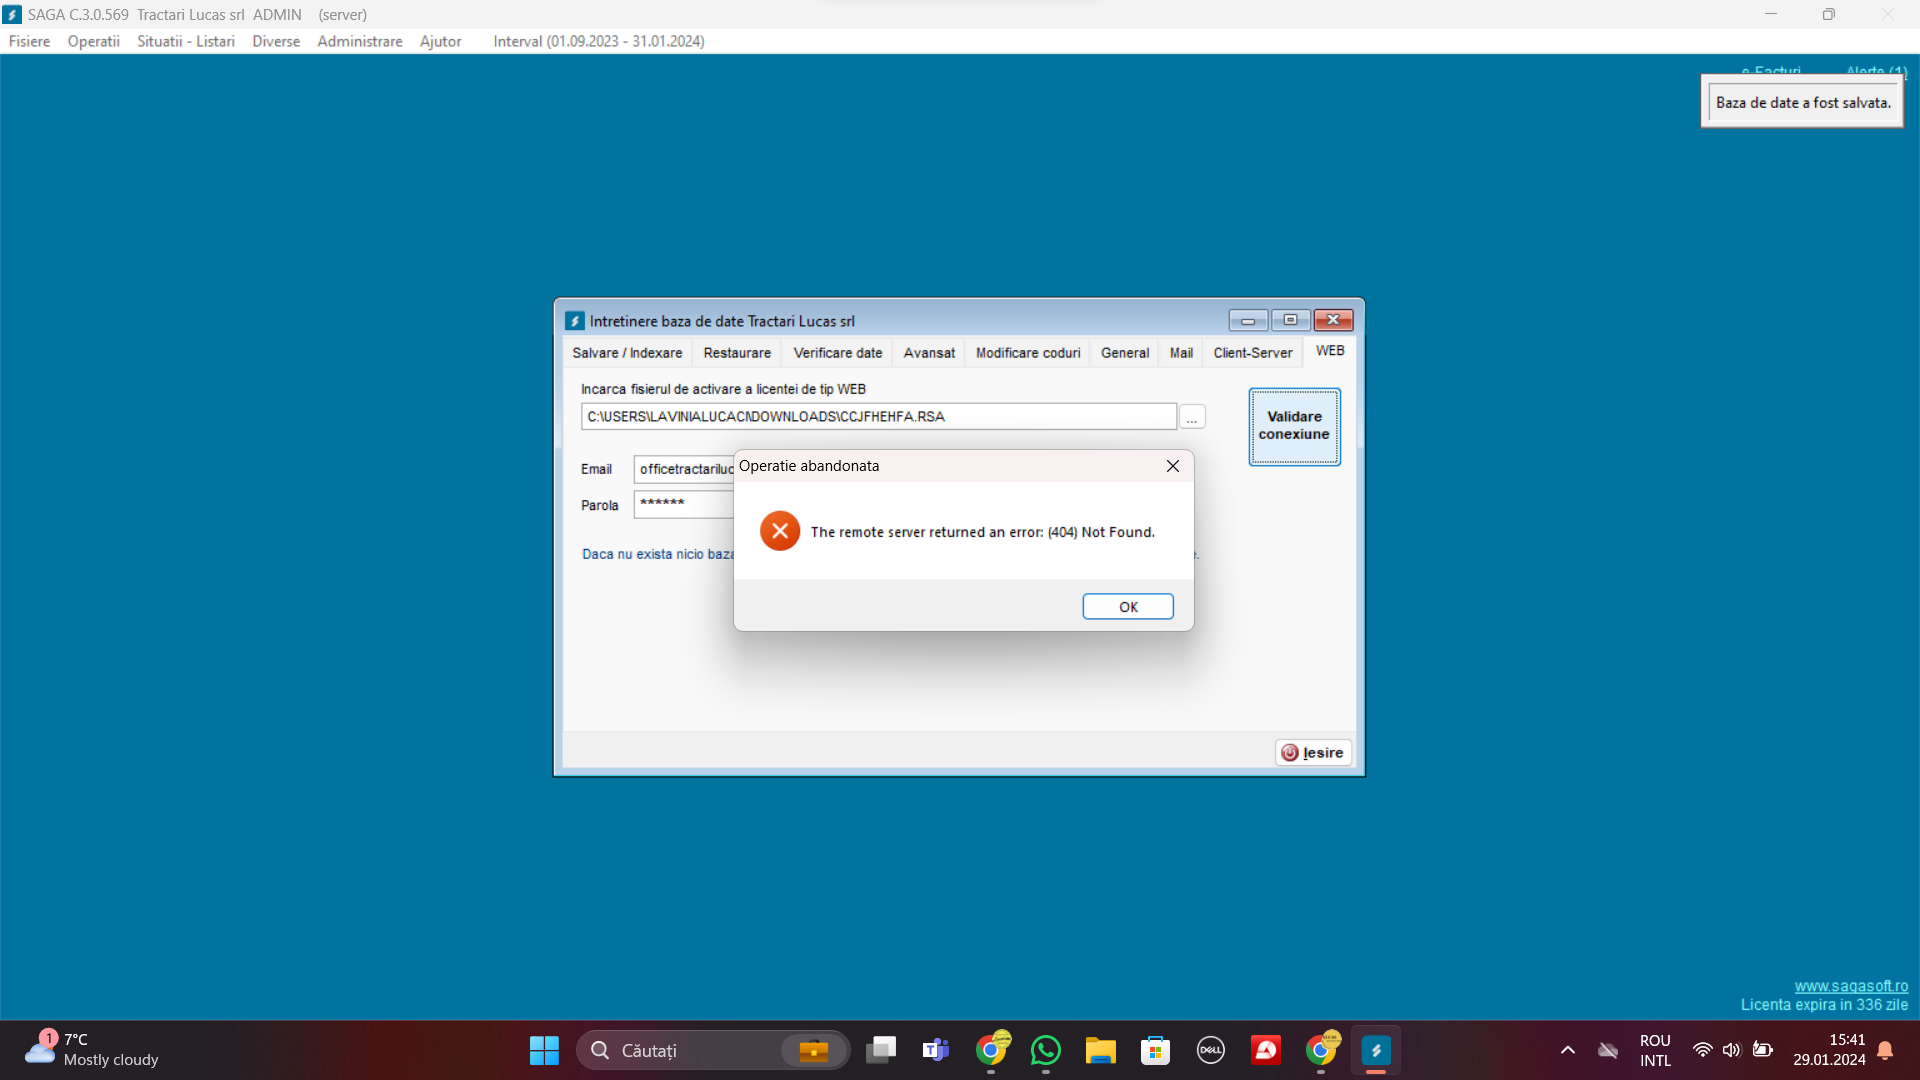This screenshot has height=1080, width=1920.
Task: Browse for license file with ellipsis button
Action: tap(1192, 417)
